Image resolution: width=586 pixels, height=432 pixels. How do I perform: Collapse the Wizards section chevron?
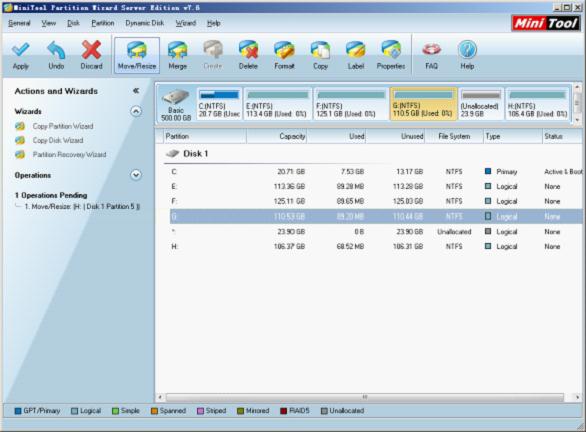136,111
